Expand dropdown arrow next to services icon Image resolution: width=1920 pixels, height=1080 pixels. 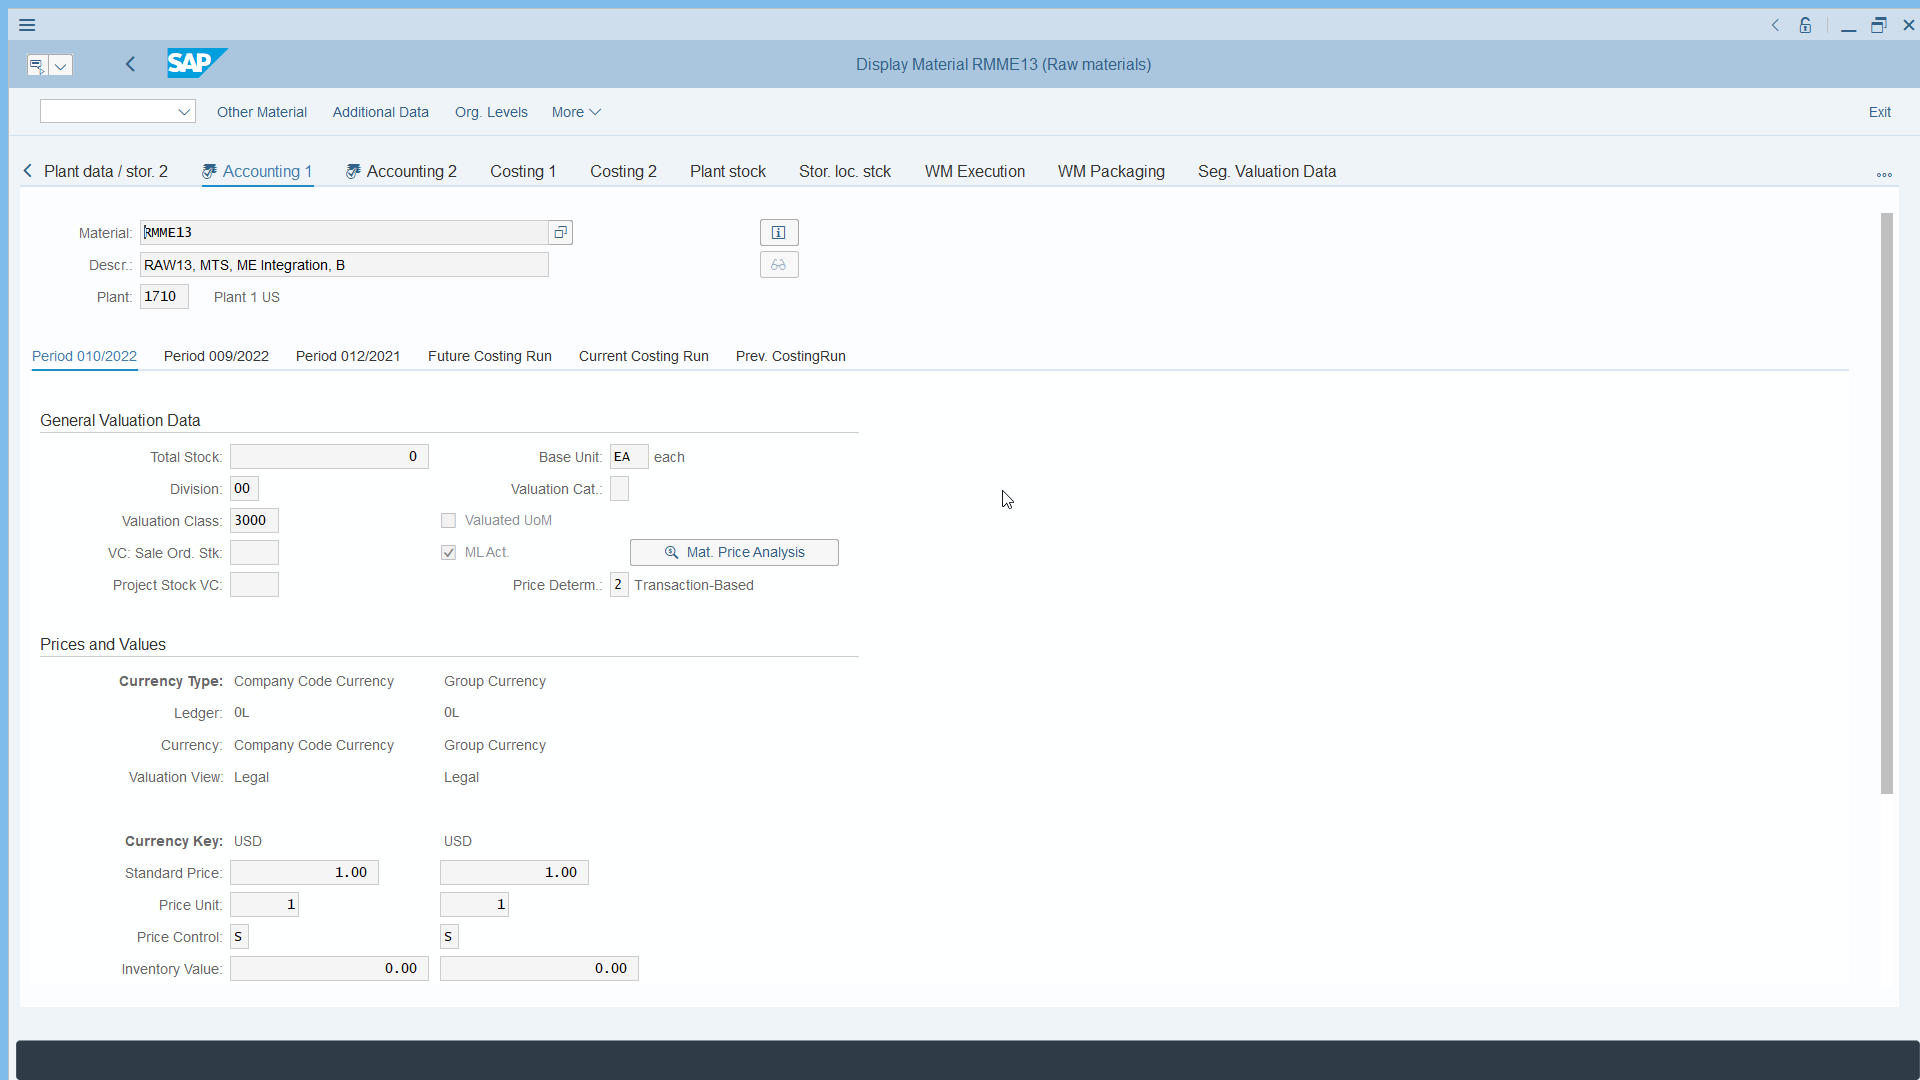click(61, 65)
